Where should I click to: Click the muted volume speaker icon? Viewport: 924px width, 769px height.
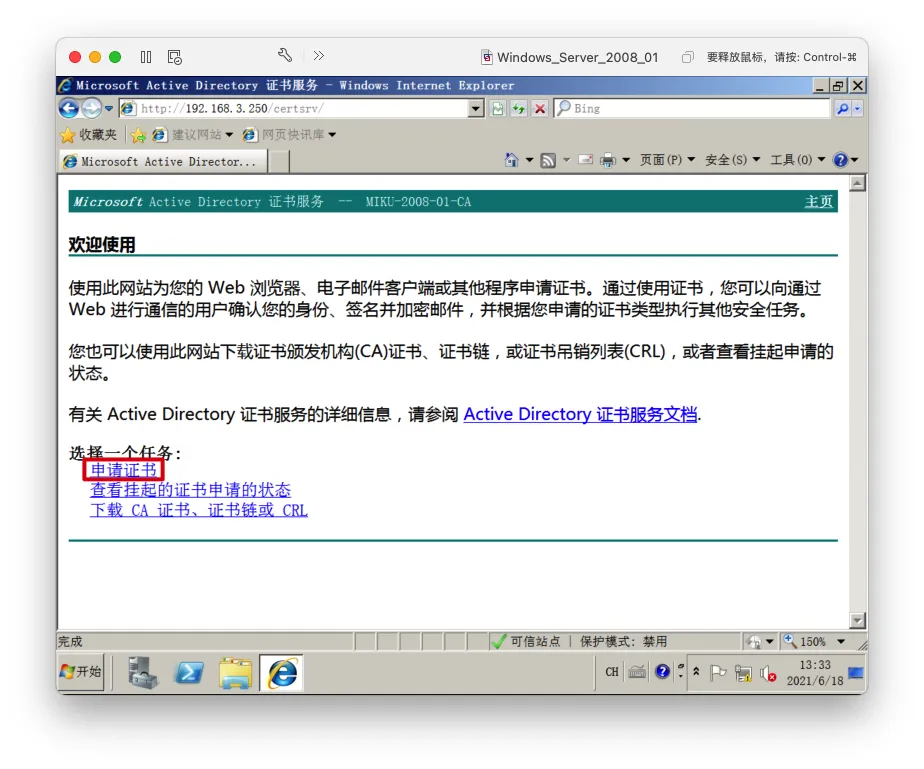coord(768,673)
